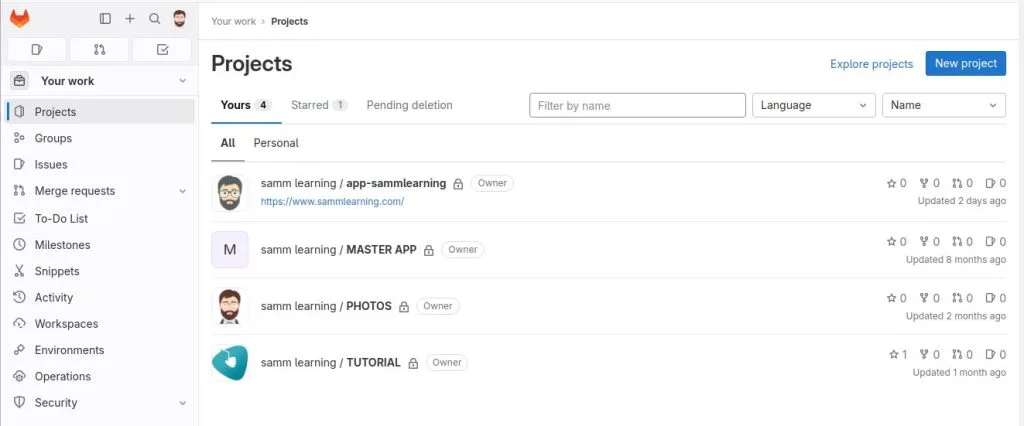Click the app-sammlearning private lock icon
This screenshot has height=426, width=1024.
click(x=458, y=184)
